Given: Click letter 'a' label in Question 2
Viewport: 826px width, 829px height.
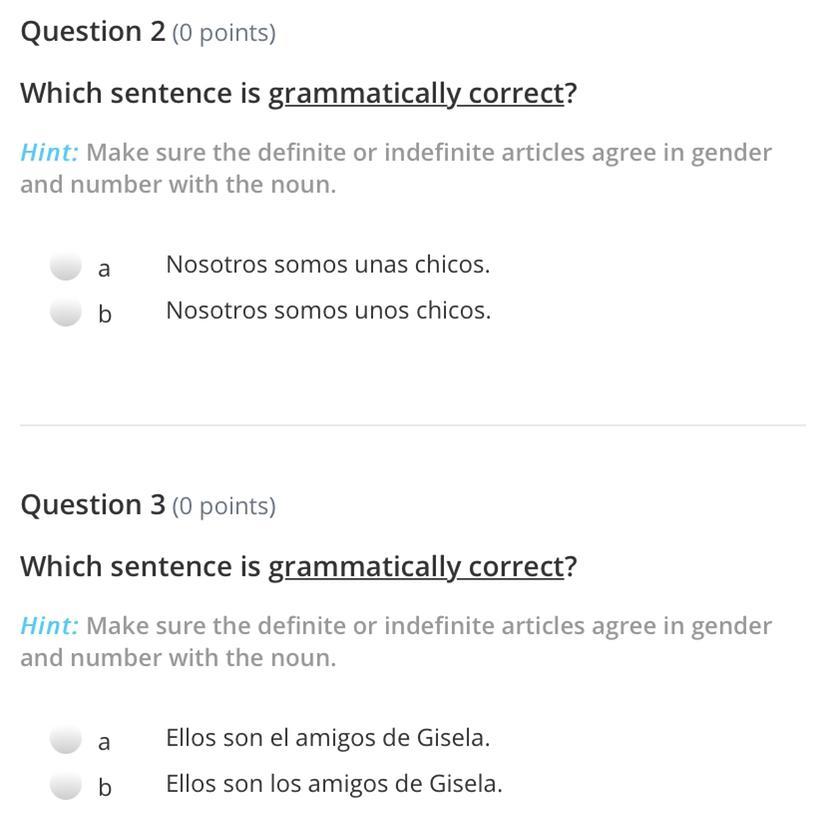Looking at the screenshot, I should (105, 268).
